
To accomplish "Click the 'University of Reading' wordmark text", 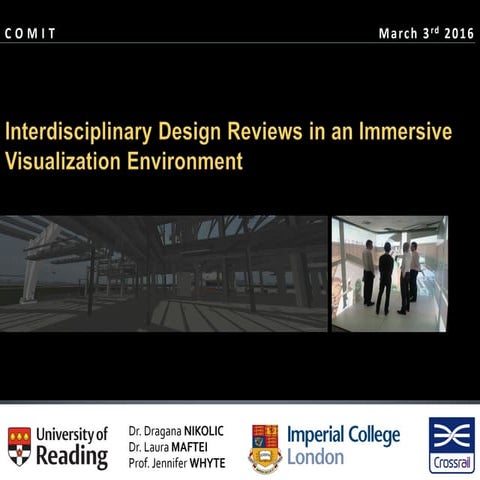I will [72, 448].
